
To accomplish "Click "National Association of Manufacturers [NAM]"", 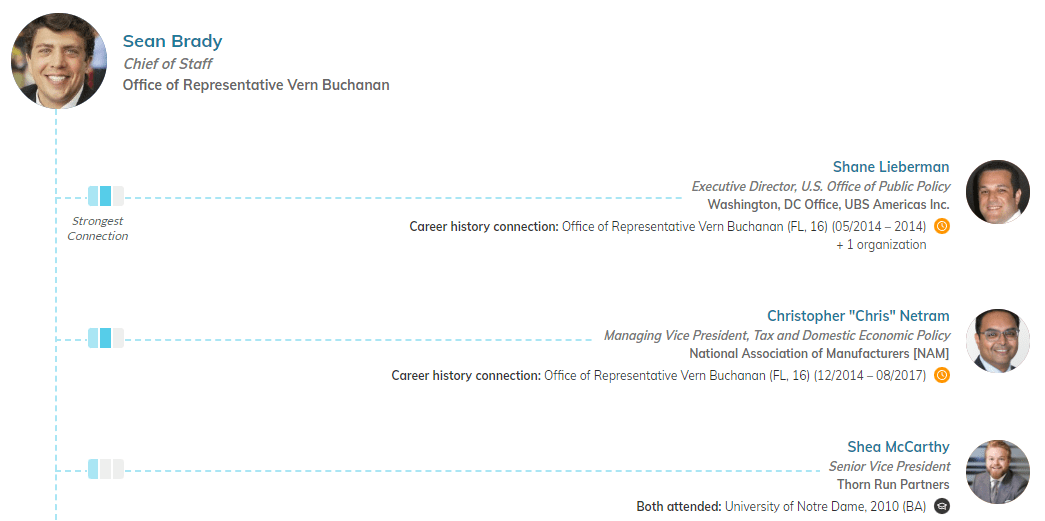I will coord(819,354).
